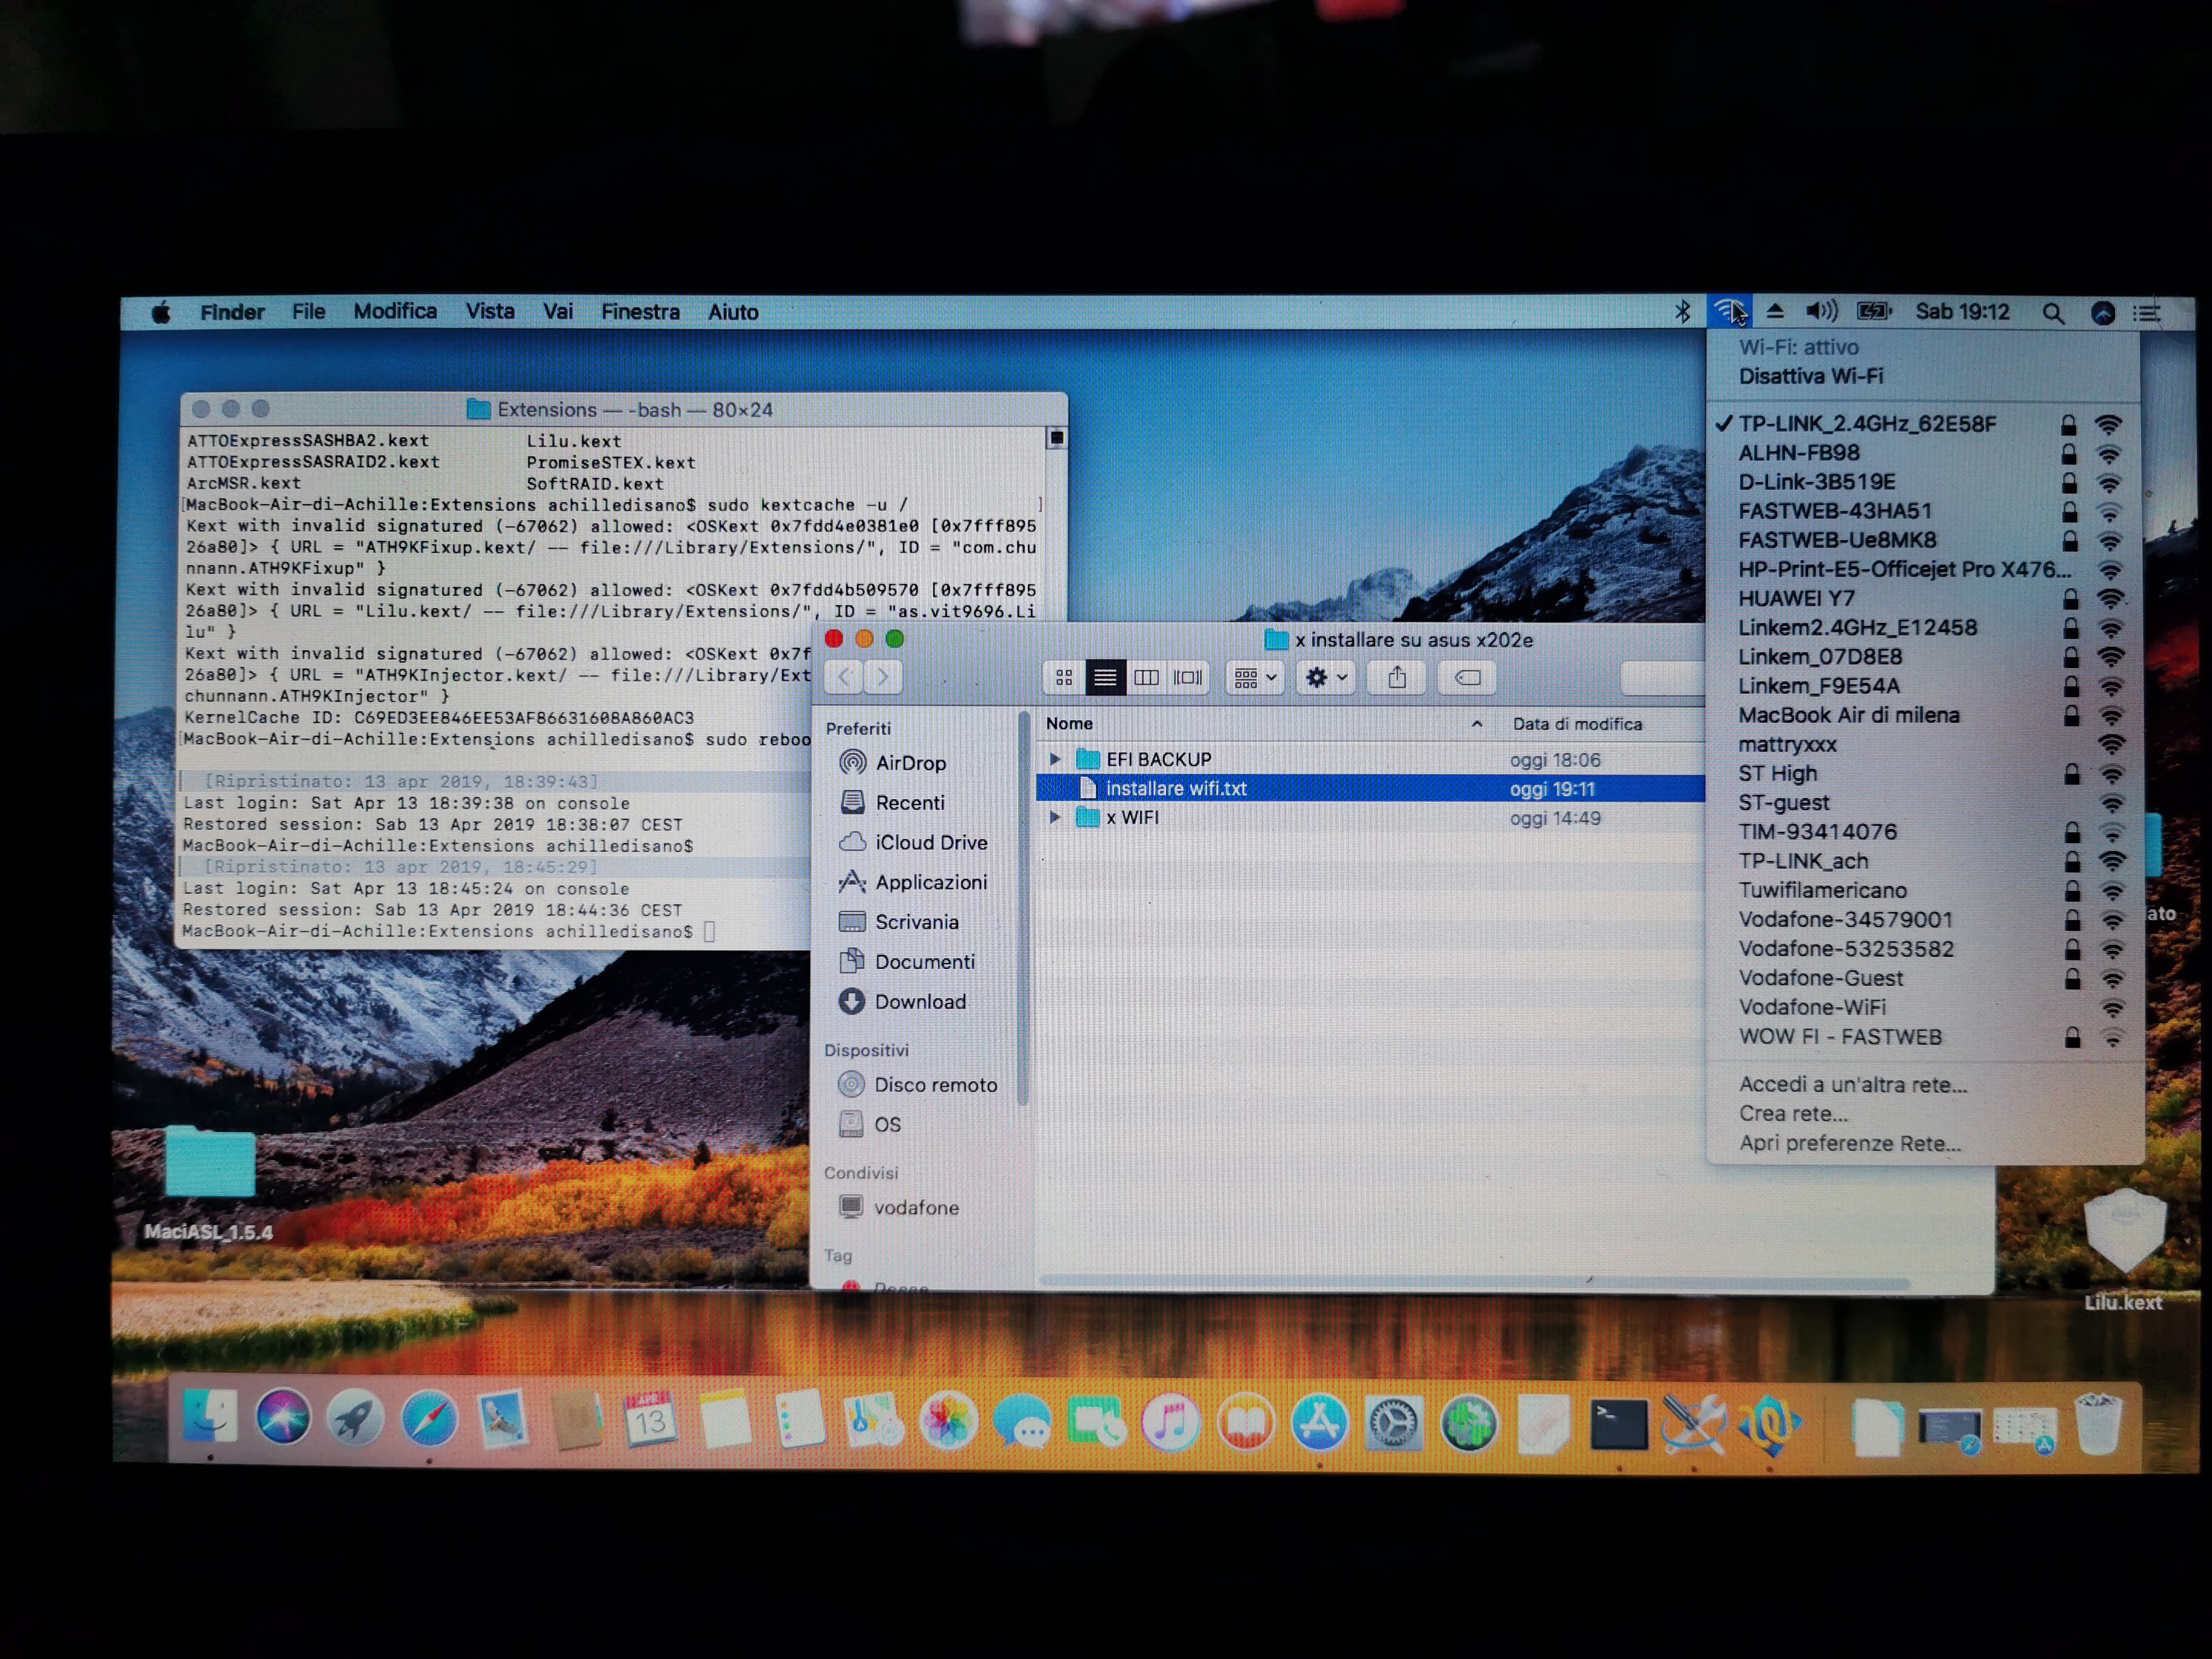Open the gear action dropdown in Finder
The image size is (2212, 1659).
coord(1326,678)
